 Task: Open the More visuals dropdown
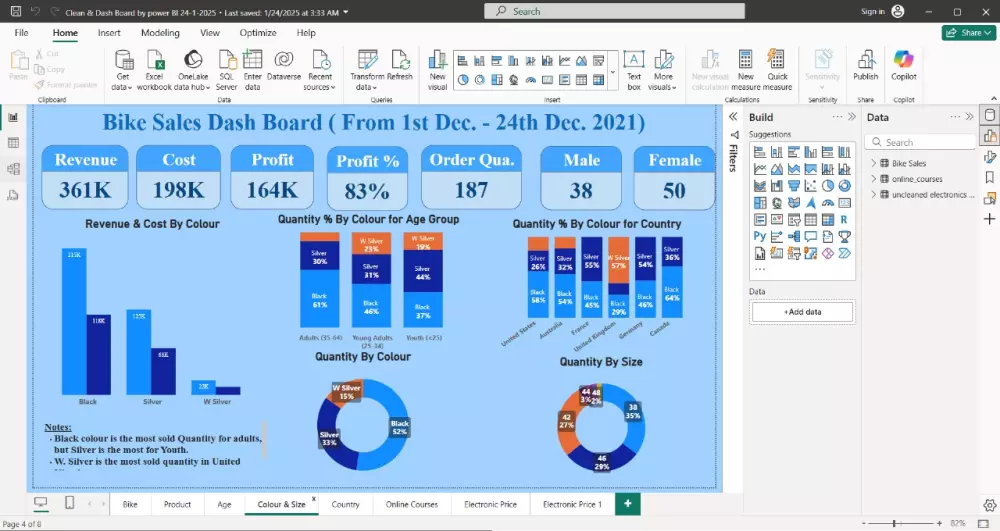point(663,70)
